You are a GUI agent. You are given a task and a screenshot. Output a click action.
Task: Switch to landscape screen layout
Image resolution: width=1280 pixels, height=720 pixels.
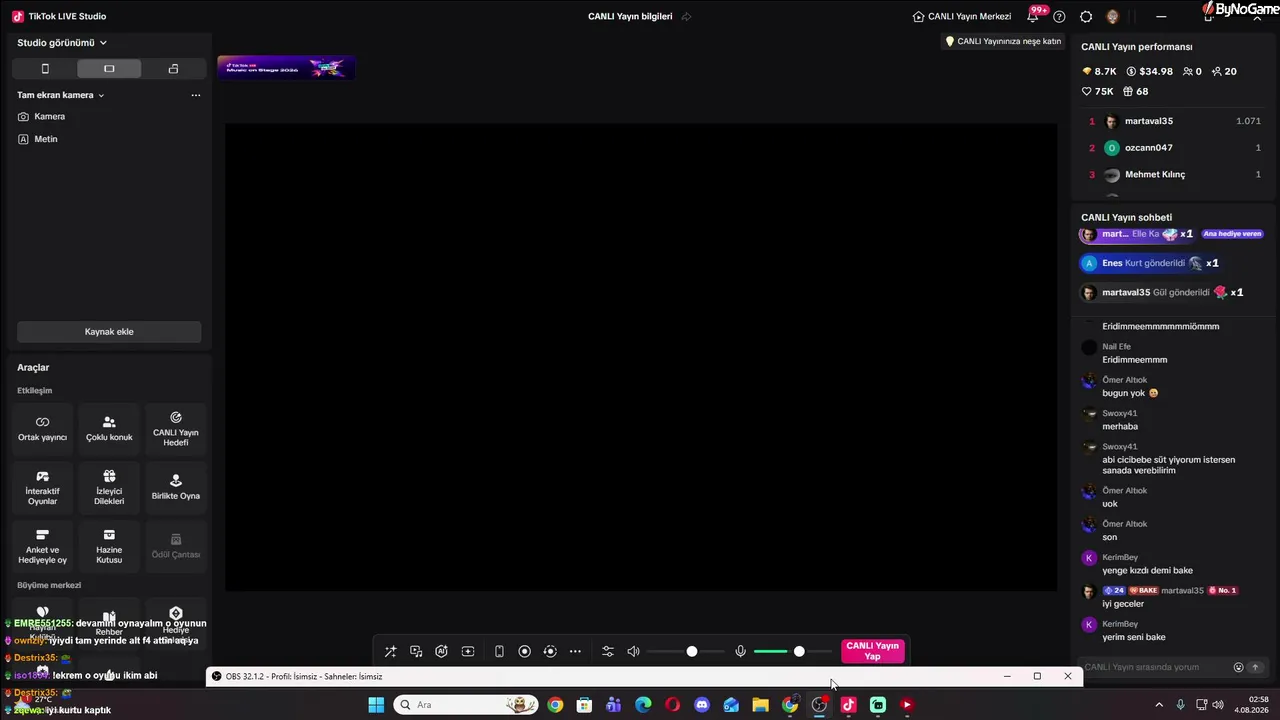click(109, 69)
